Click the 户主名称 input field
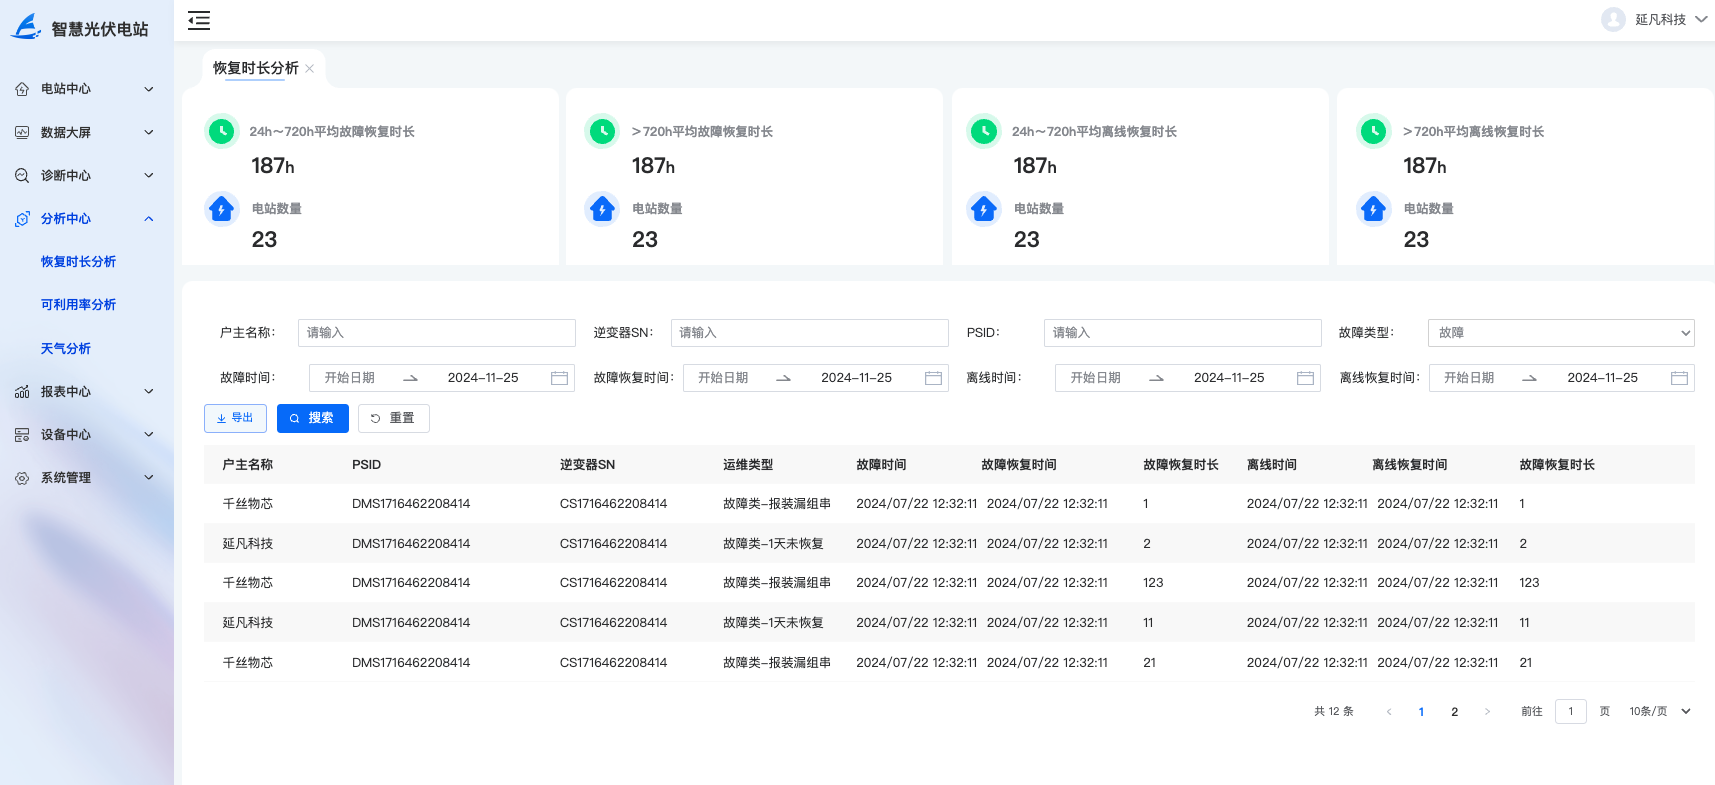The width and height of the screenshot is (1715, 785). click(436, 333)
